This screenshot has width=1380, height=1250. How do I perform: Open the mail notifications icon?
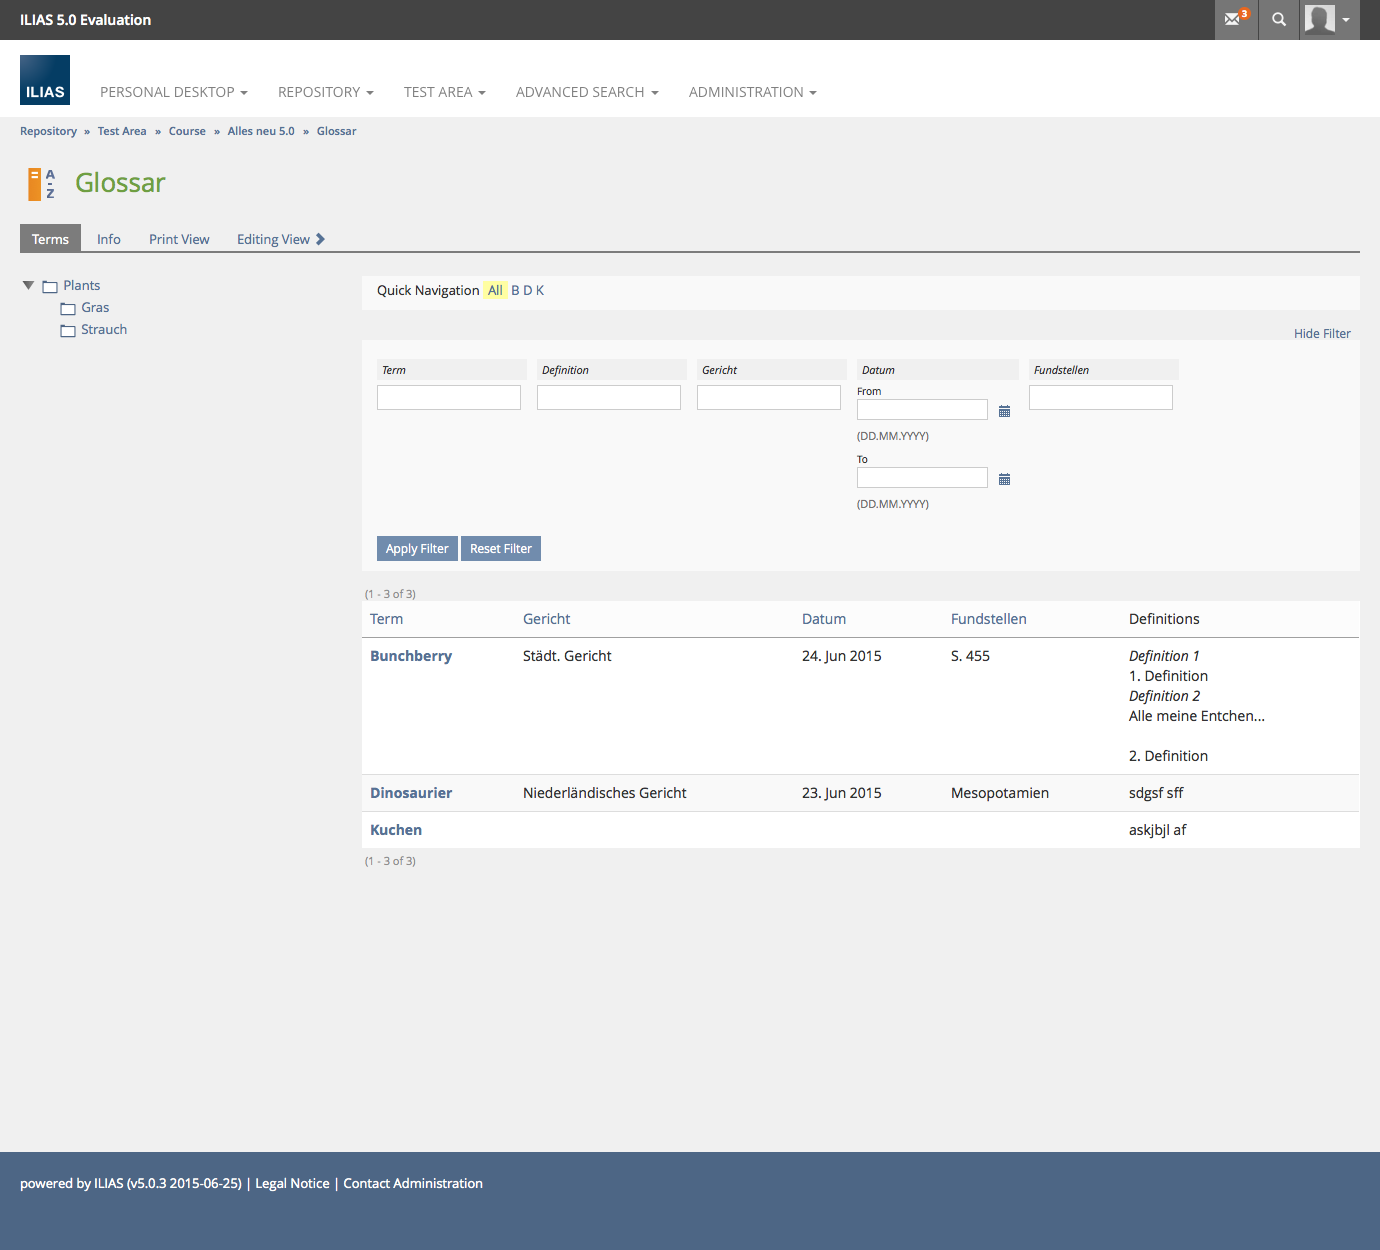click(1236, 19)
